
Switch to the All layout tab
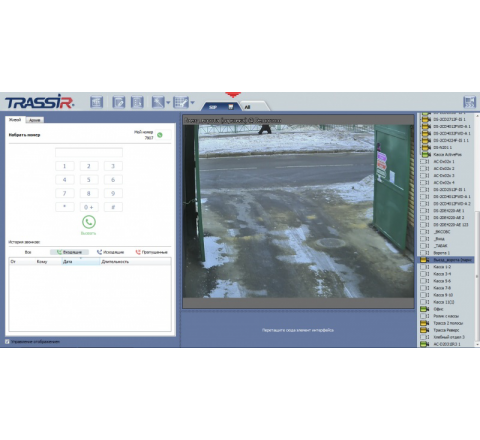(253, 107)
